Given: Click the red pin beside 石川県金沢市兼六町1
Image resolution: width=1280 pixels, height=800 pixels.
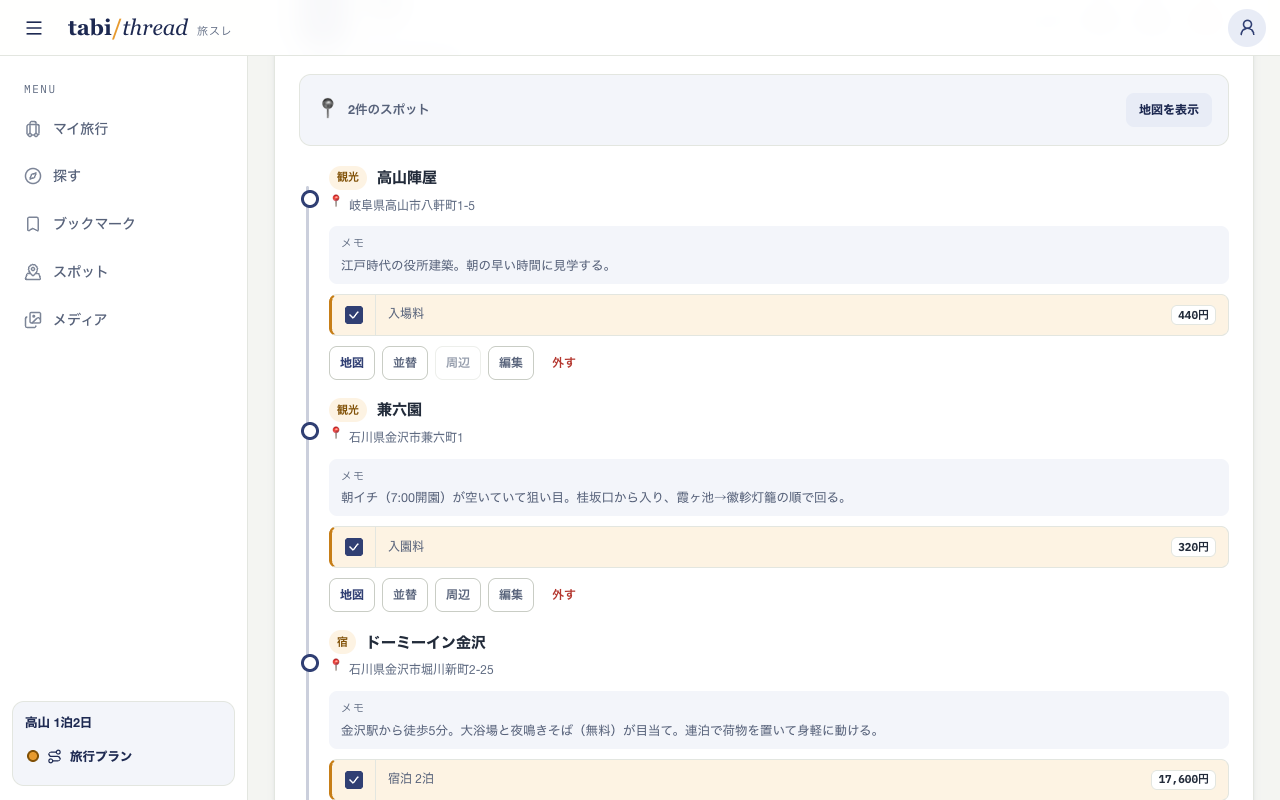Looking at the screenshot, I should pyautogui.click(x=336, y=433).
